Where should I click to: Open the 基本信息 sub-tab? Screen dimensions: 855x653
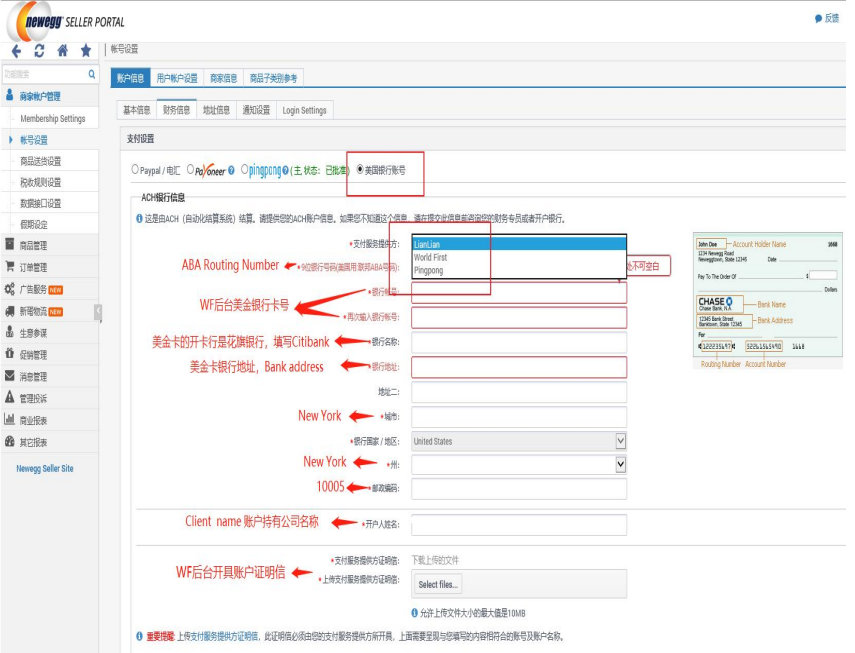[137, 110]
